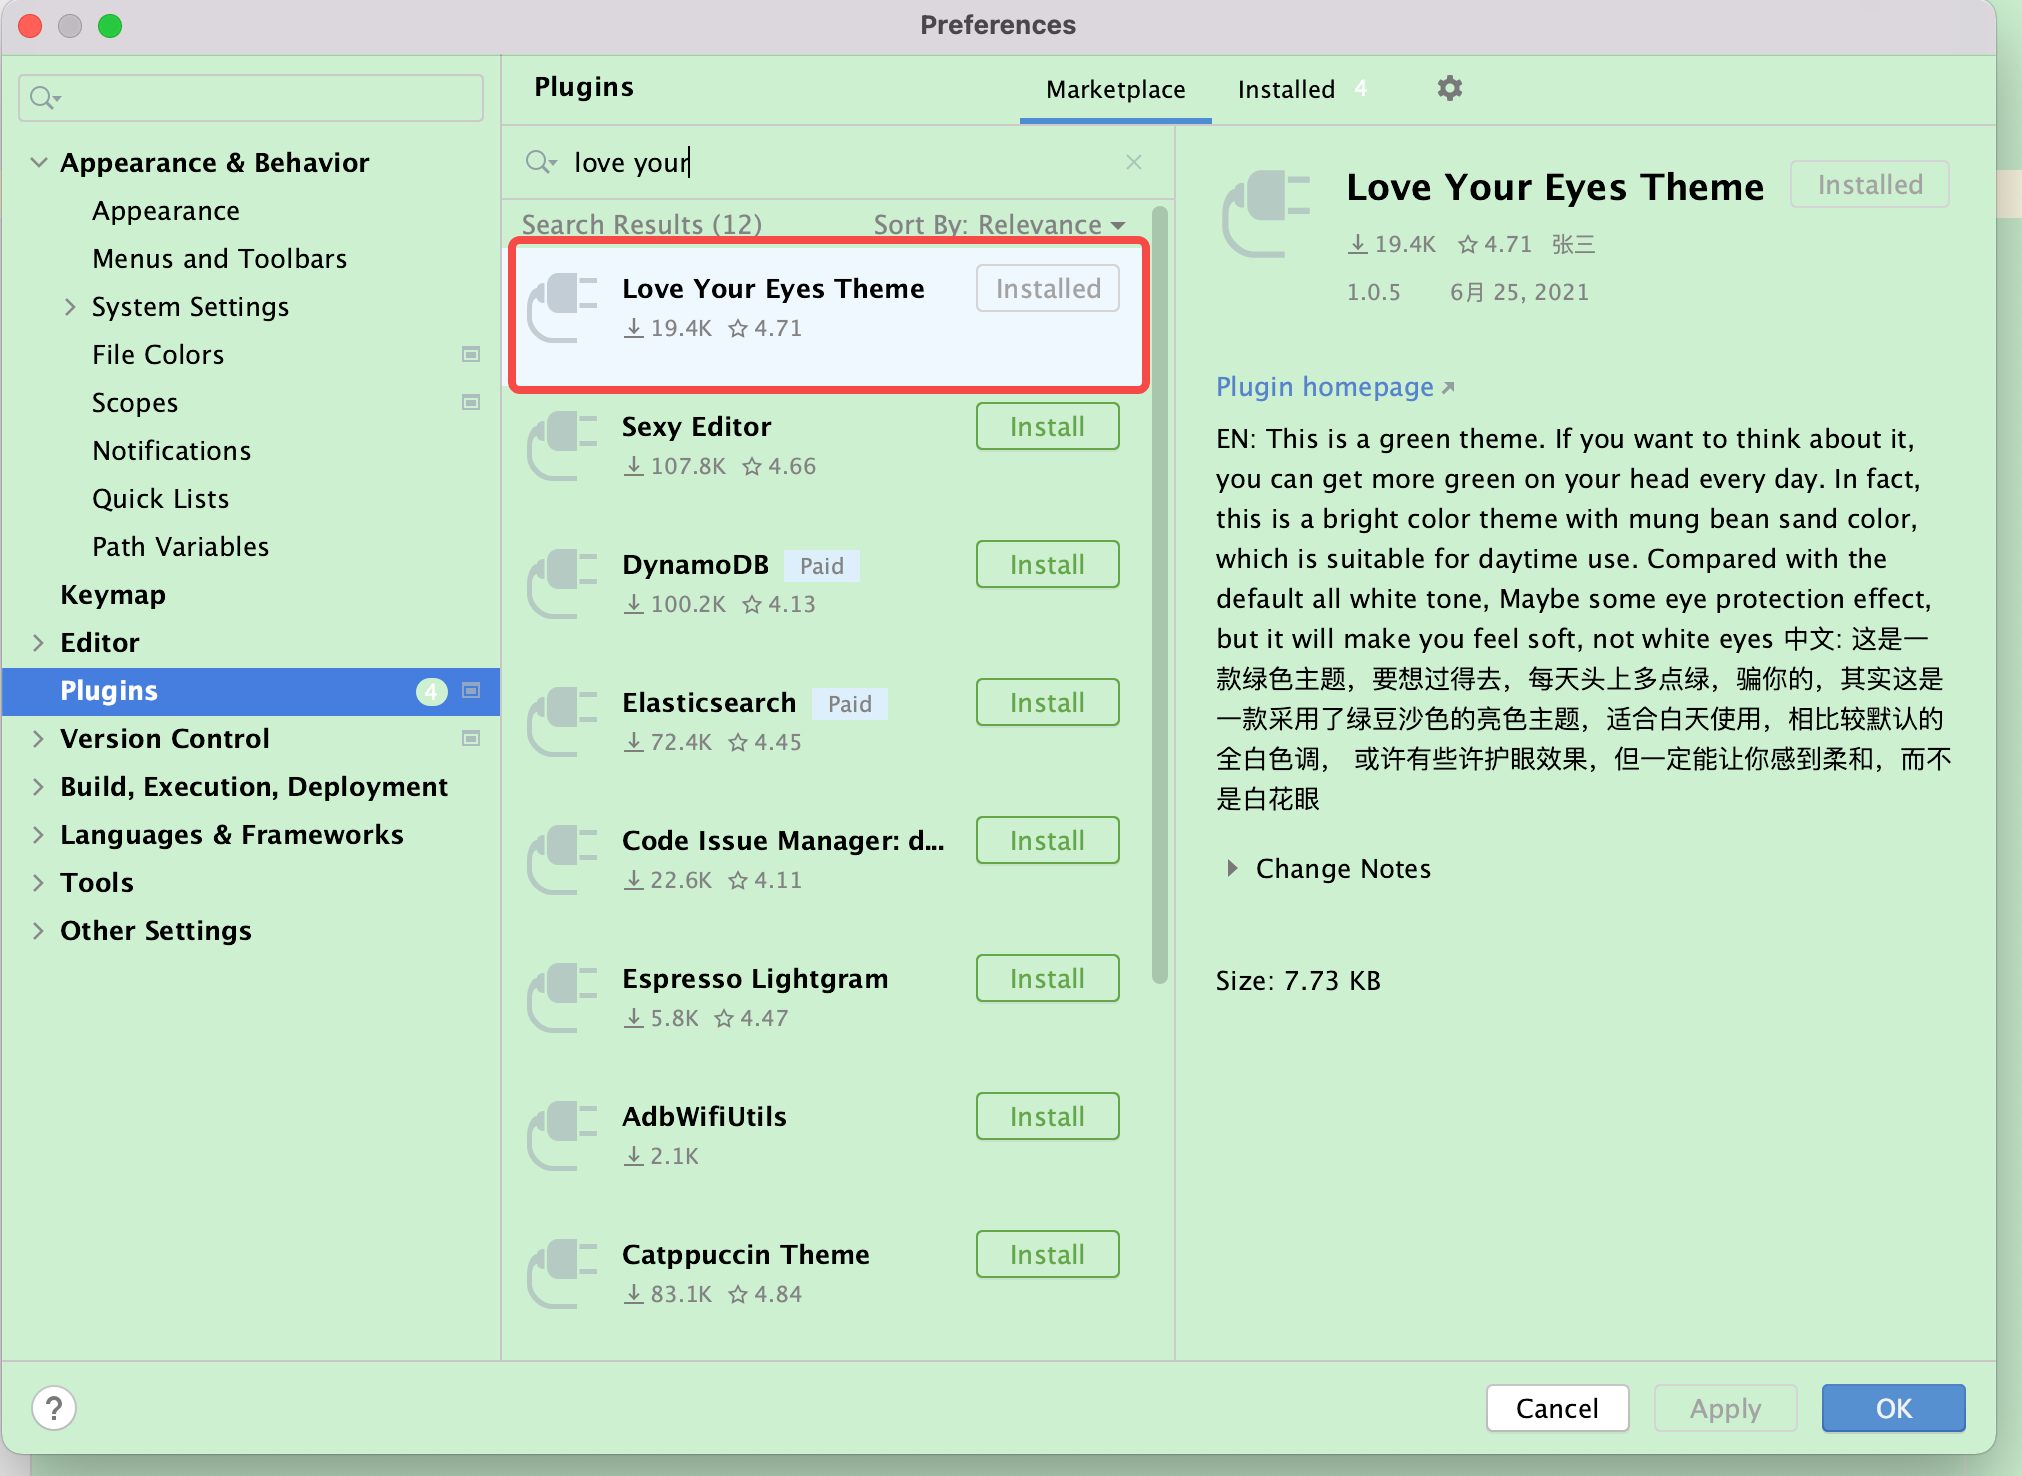
Task: Select Keymap menu item
Action: click(x=111, y=595)
